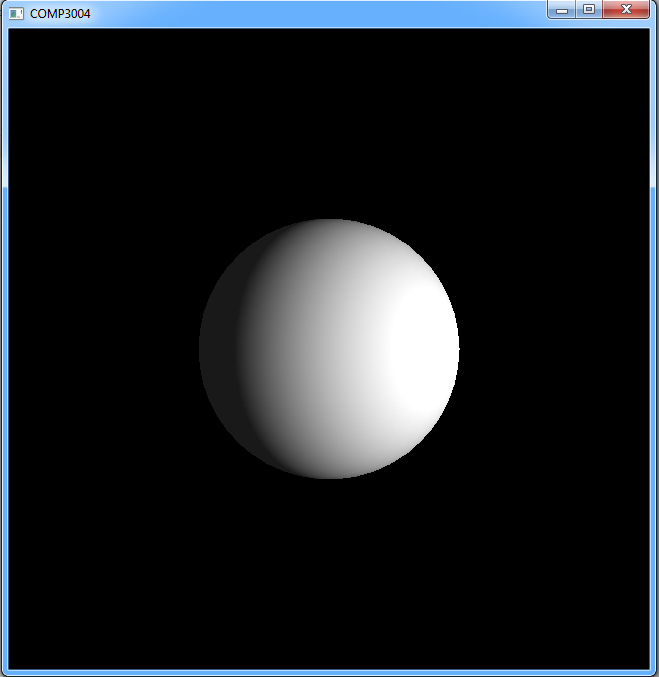Click the top edge of the sphere
This screenshot has height=677, width=659.
[x=329, y=223]
